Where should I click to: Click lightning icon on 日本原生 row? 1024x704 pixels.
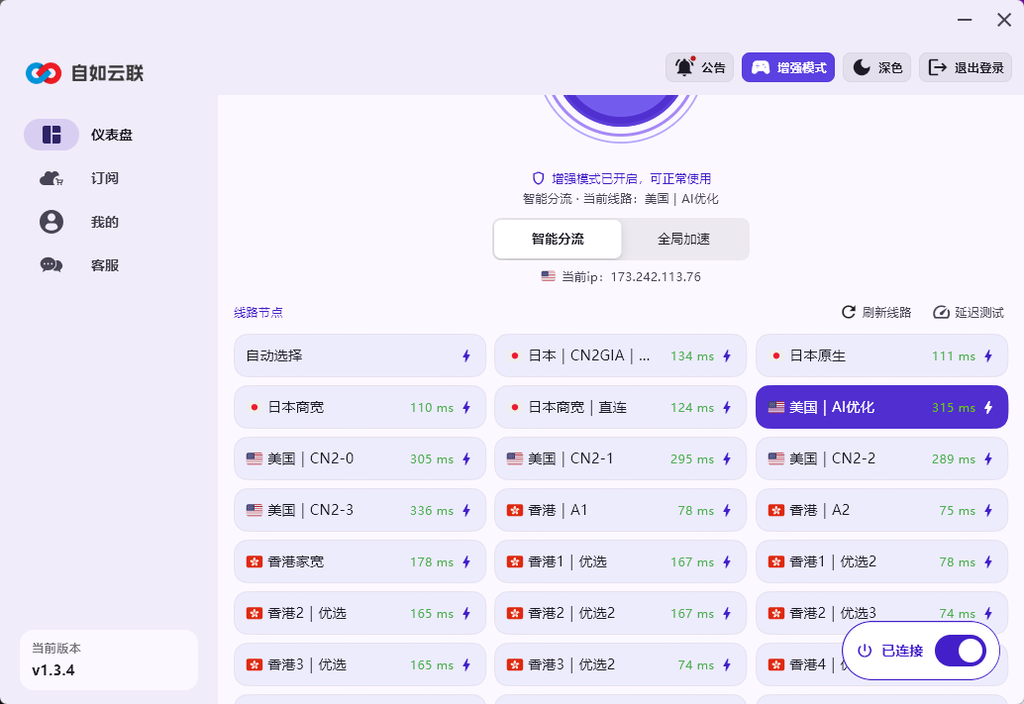click(x=988, y=356)
